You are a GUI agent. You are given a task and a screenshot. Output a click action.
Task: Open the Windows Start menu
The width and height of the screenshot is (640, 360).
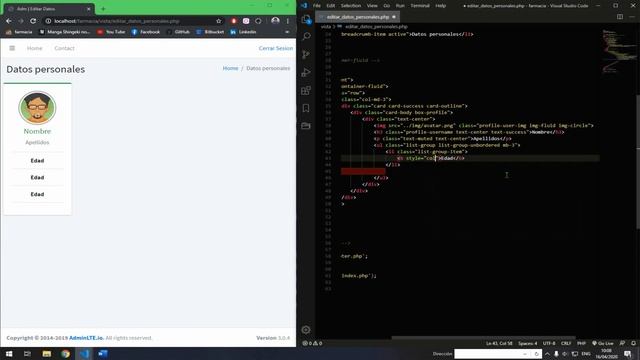point(9,354)
